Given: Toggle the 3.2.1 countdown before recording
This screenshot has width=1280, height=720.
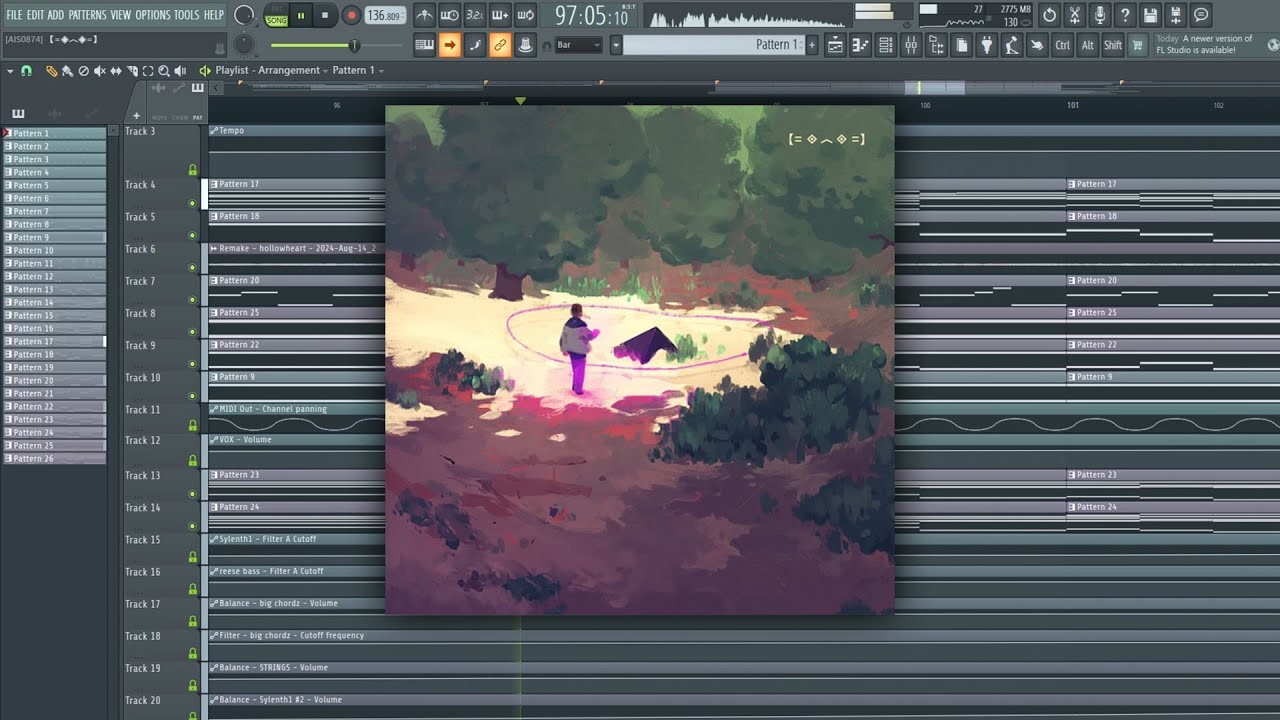Looking at the screenshot, I should (x=474, y=15).
